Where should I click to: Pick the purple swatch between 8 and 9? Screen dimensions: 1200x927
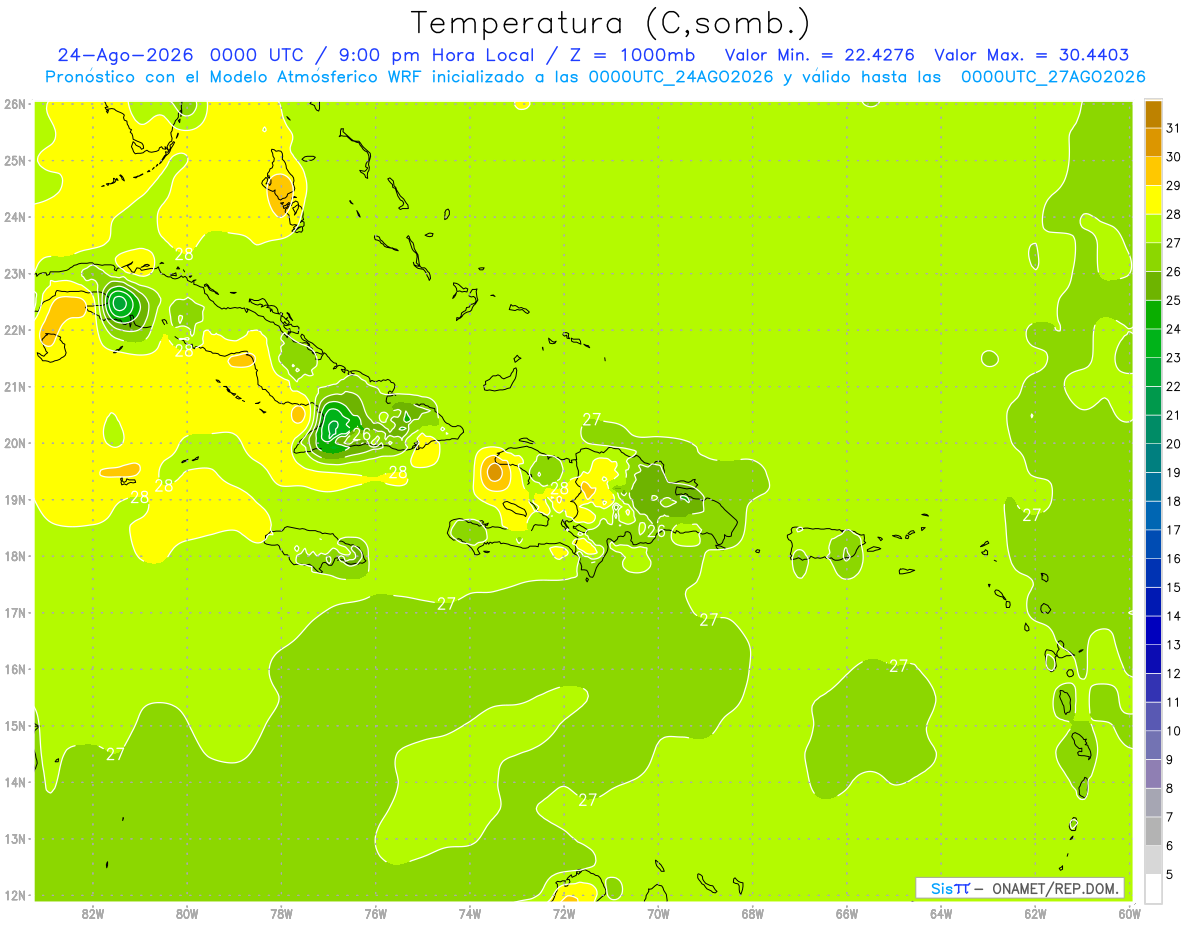tap(1153, 774)
